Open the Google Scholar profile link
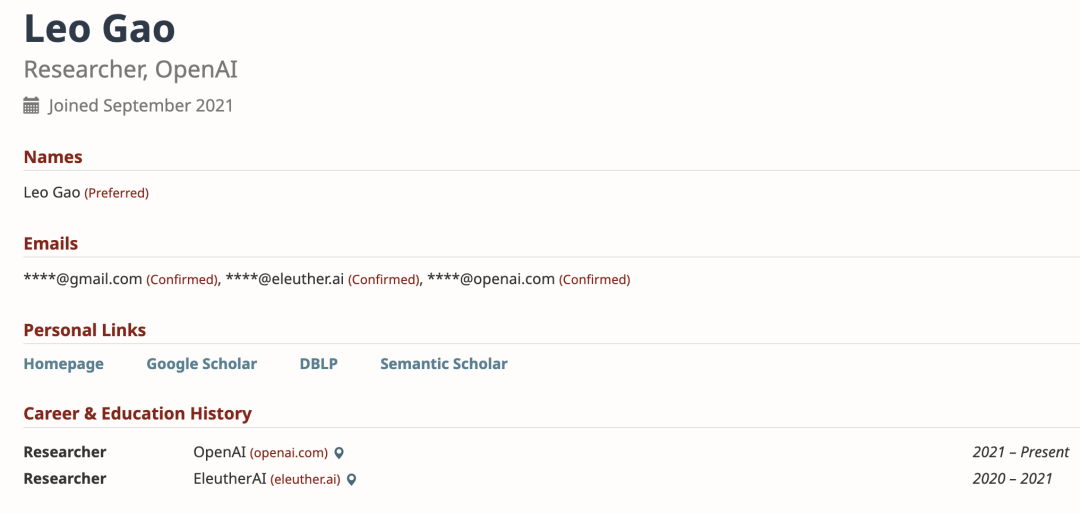Screen dimensions: 1080x513 click(201, 364)
